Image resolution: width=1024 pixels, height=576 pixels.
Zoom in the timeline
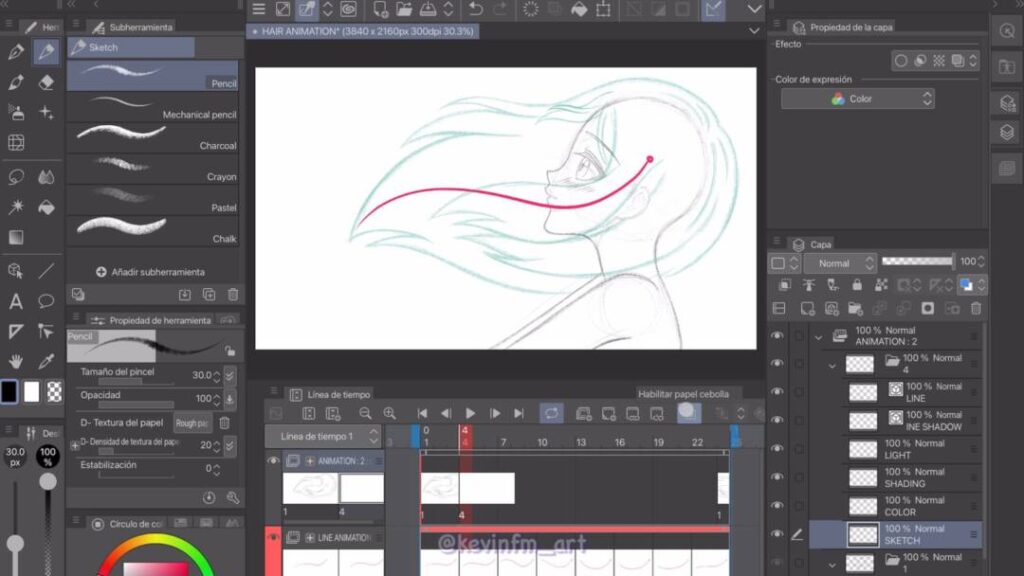390,413
